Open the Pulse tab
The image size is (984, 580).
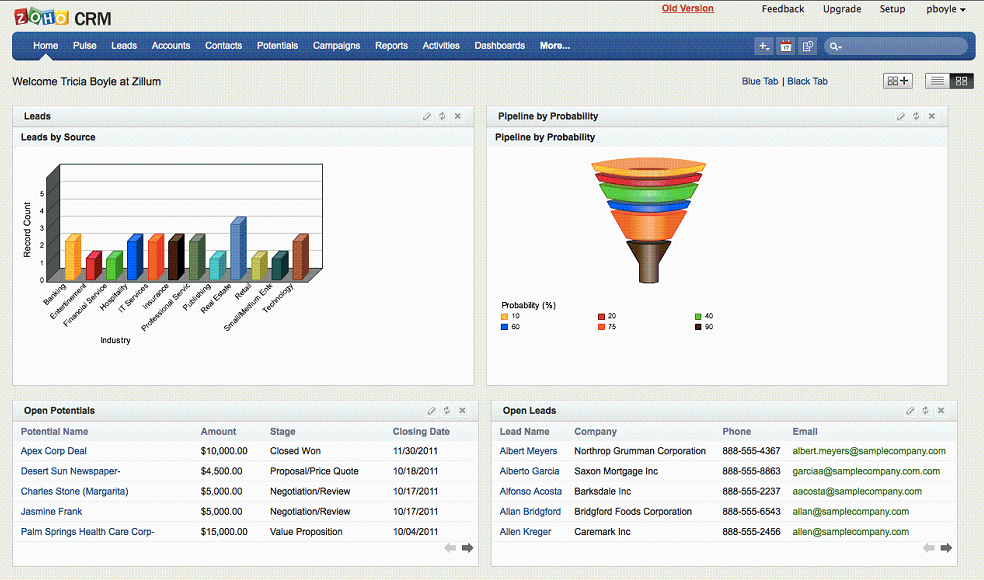coord(85,46)
